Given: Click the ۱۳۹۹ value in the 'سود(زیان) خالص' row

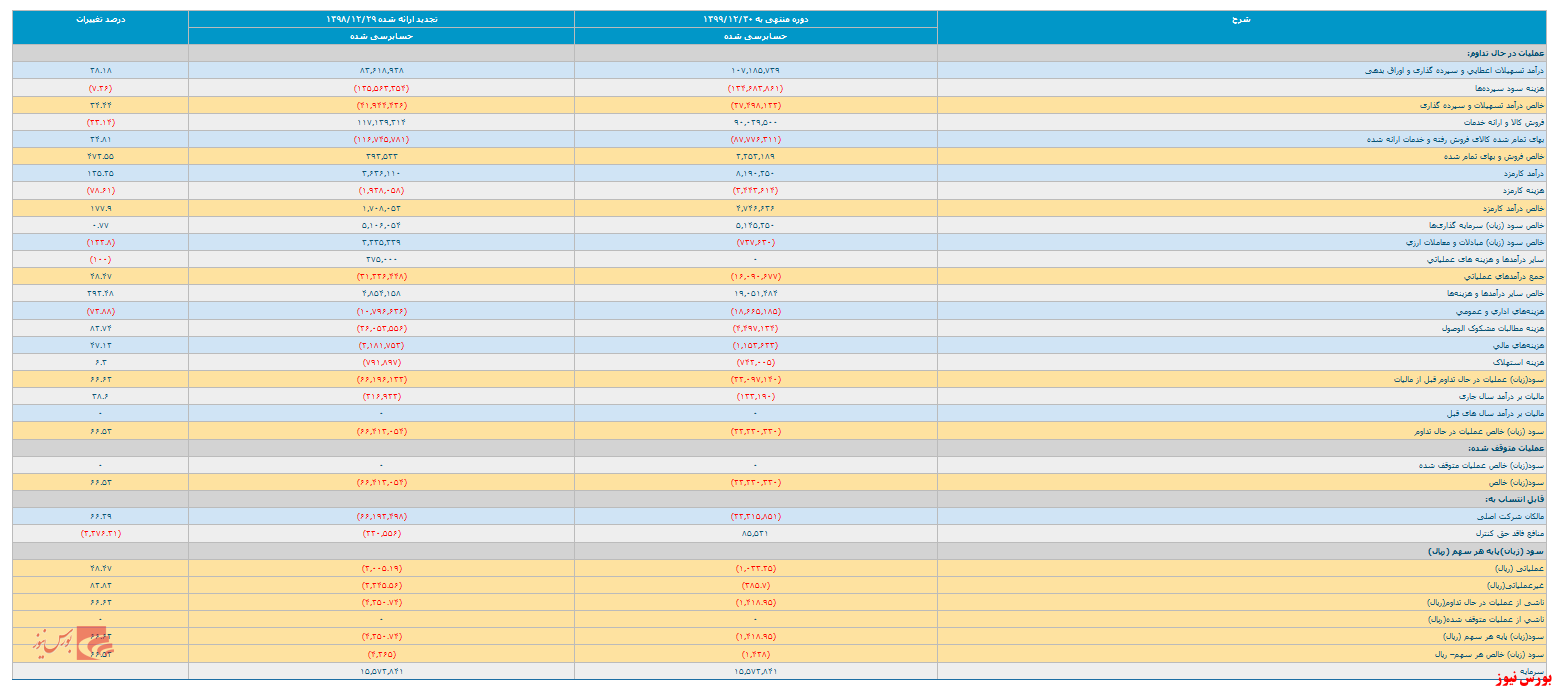Looking at the screenshot, I should point(756,482).
